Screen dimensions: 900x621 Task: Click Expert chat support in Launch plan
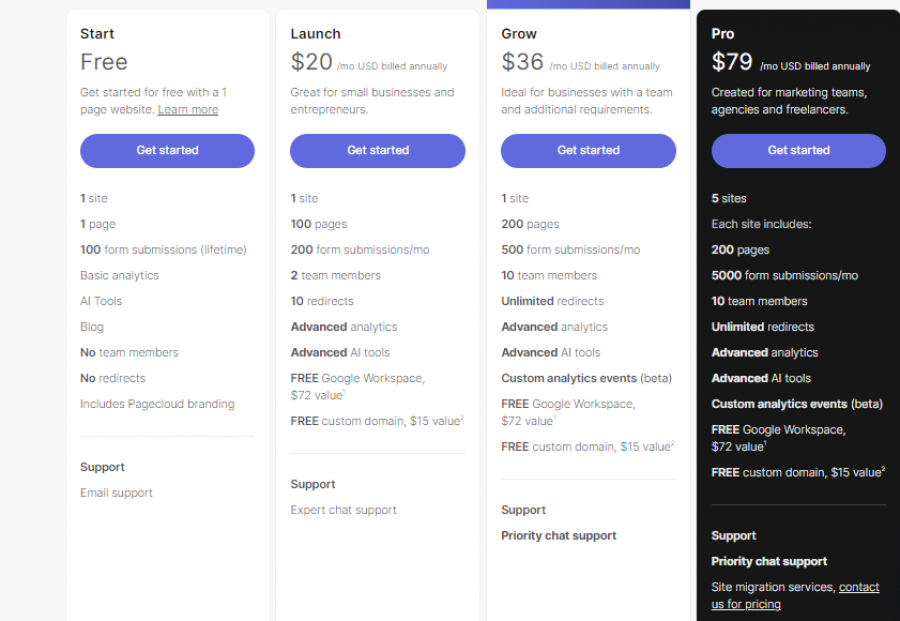tap(343, 510)
